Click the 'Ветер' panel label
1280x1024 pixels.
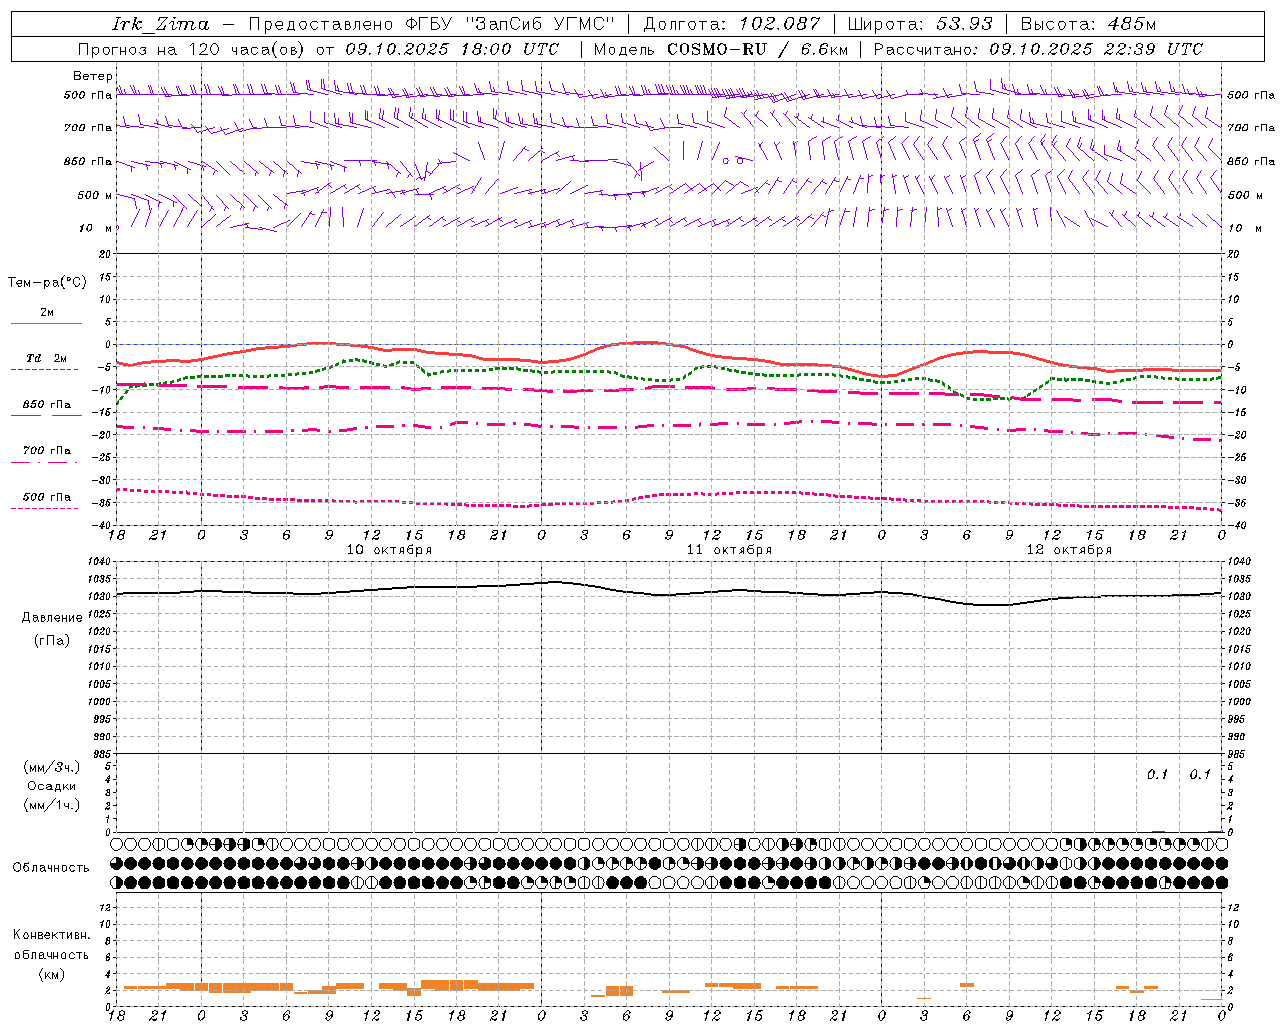click(x=93, y=76)
